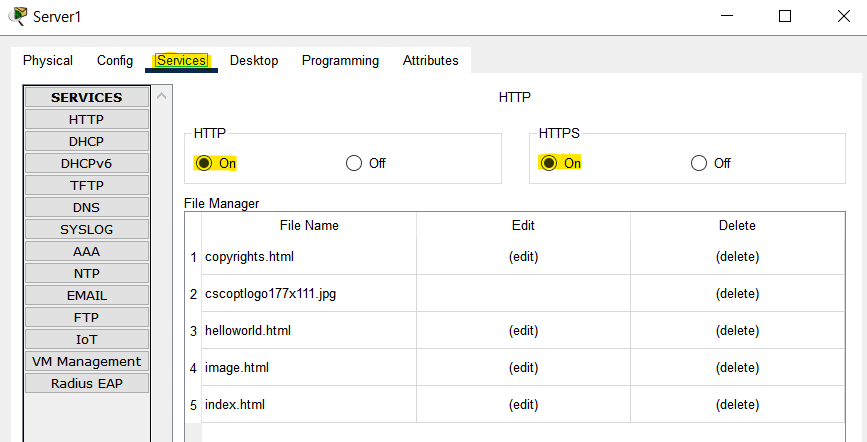Select row number 5 header

(194, 405)
